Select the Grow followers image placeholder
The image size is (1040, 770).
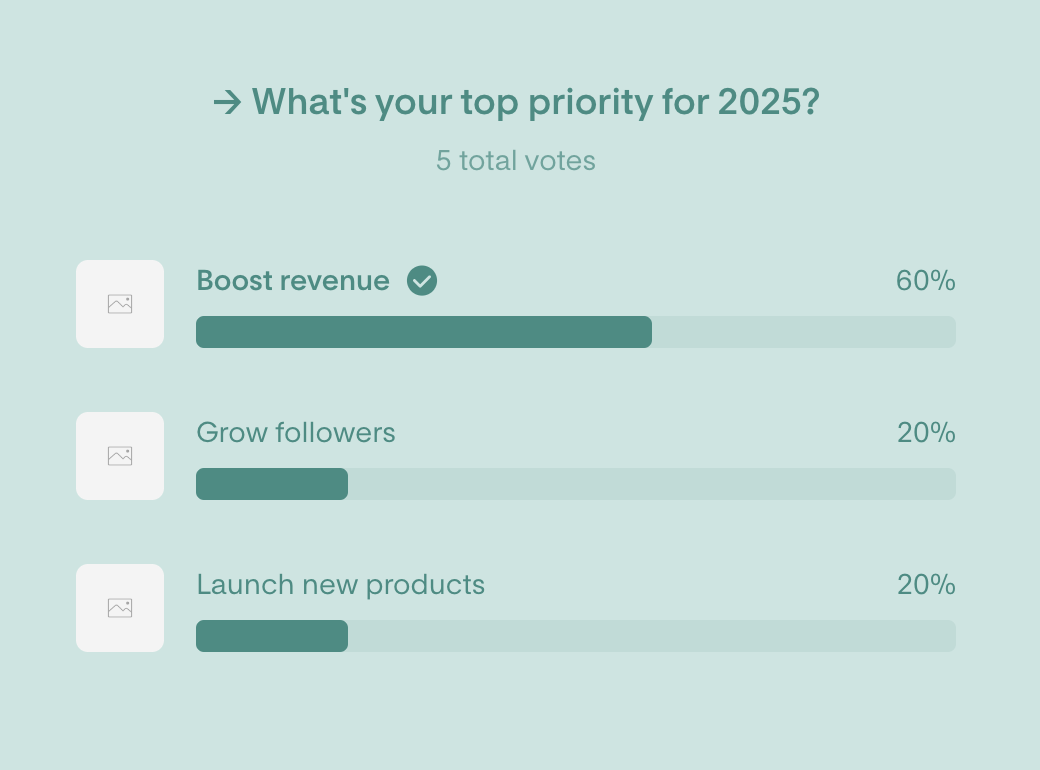[x=120, y=456]
